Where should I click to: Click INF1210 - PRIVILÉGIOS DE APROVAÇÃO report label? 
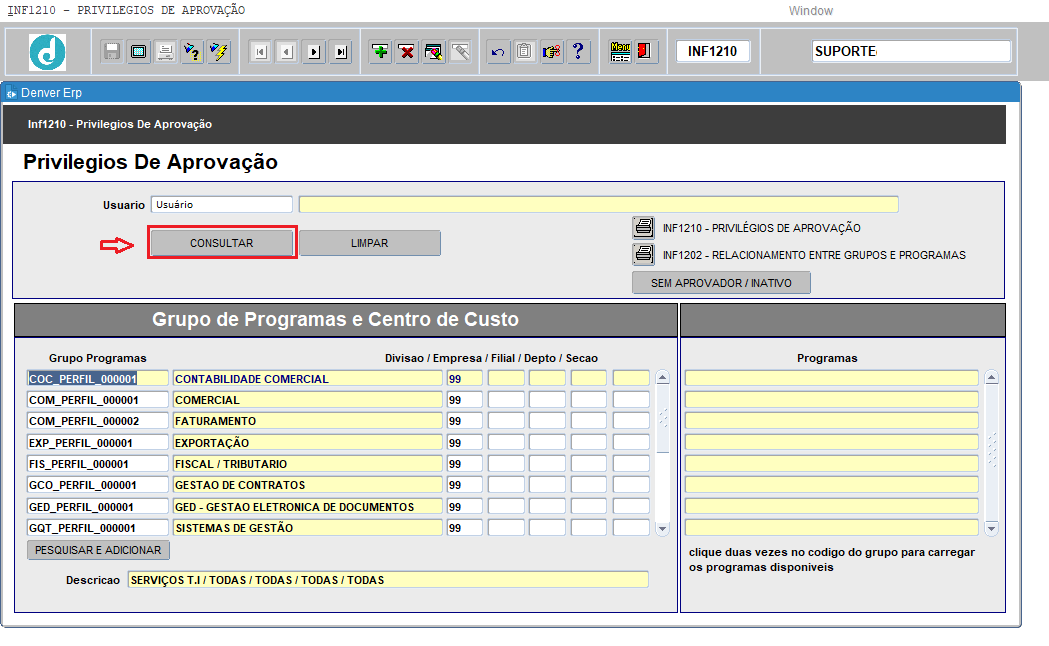[x=762, y=228]
